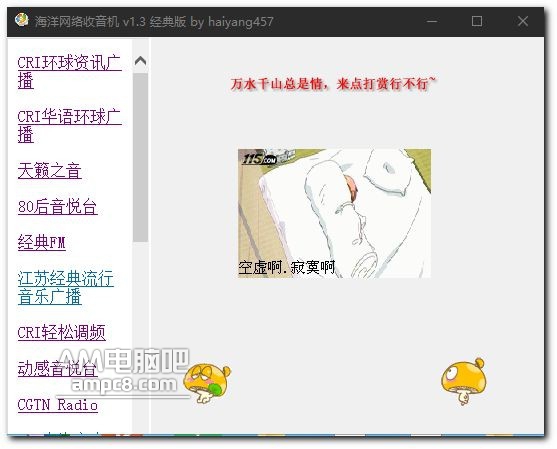Open the CRI环球资讯广播 station link
The width and height of the screenshot is (557, 449).
point(70,72)
